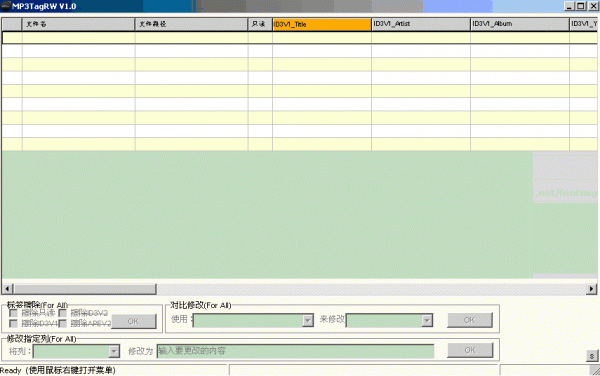Click the ID3V1_Title column header

point(322,24)
